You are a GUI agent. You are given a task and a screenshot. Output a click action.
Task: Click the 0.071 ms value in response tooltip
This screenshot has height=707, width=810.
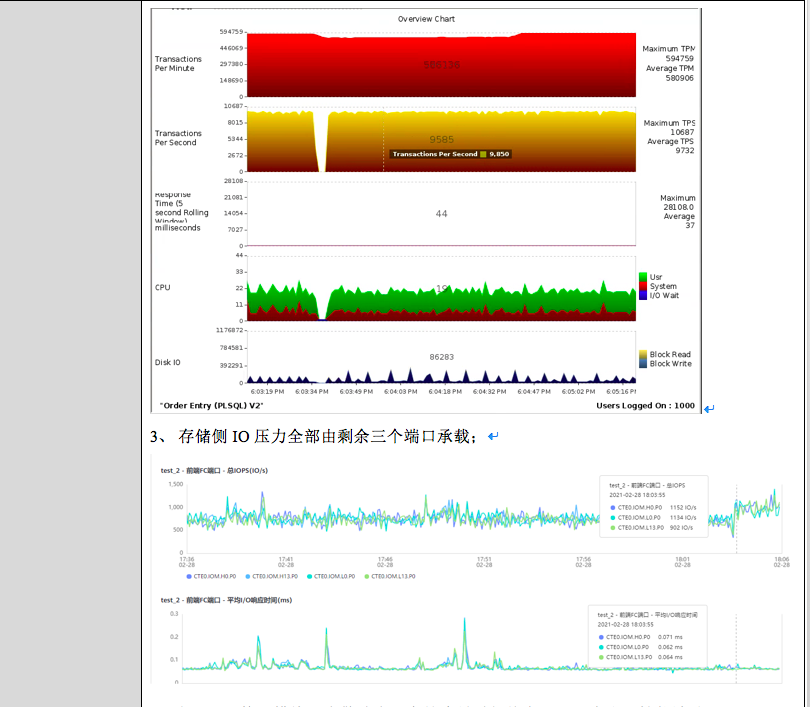(670, 637)
